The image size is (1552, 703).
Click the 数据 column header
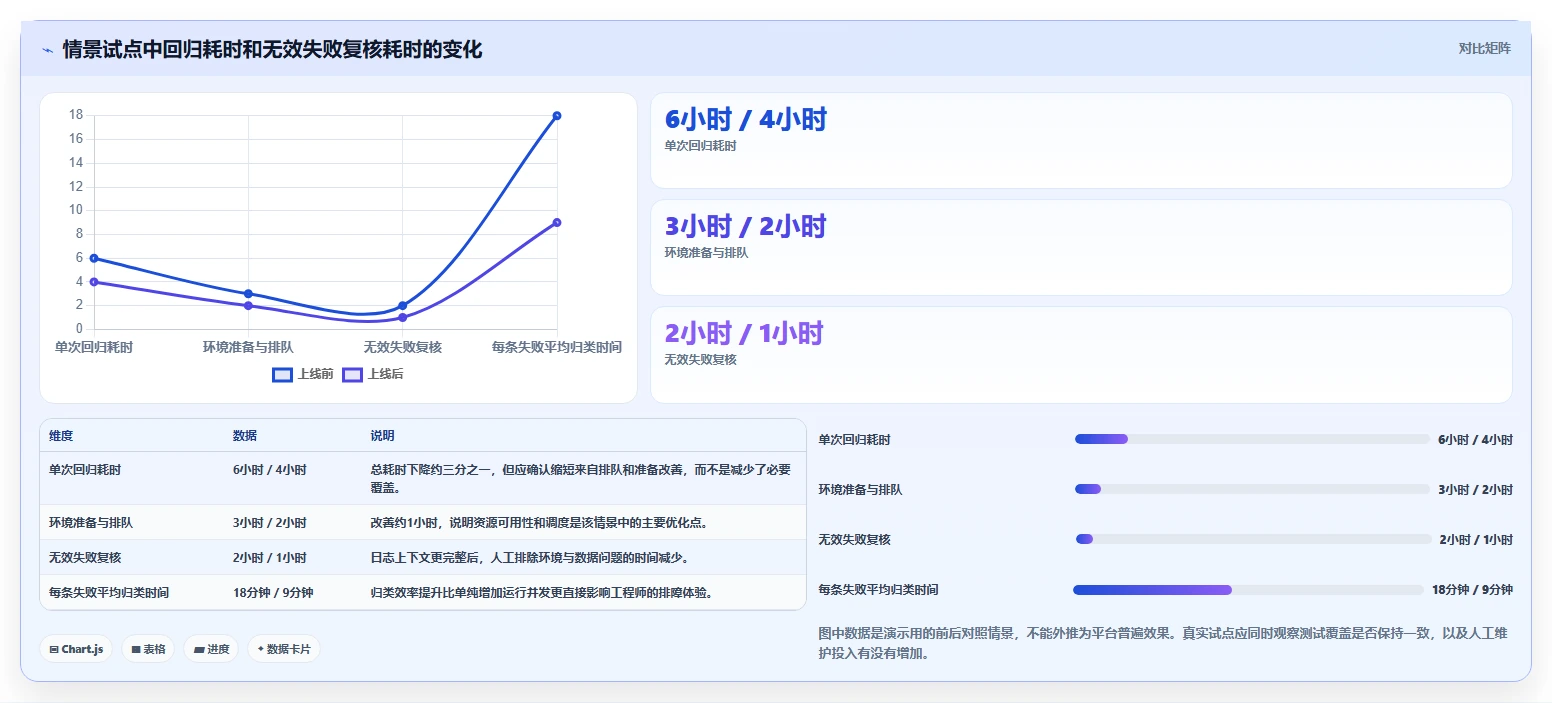pyautogui.click(x=245, y=436)
